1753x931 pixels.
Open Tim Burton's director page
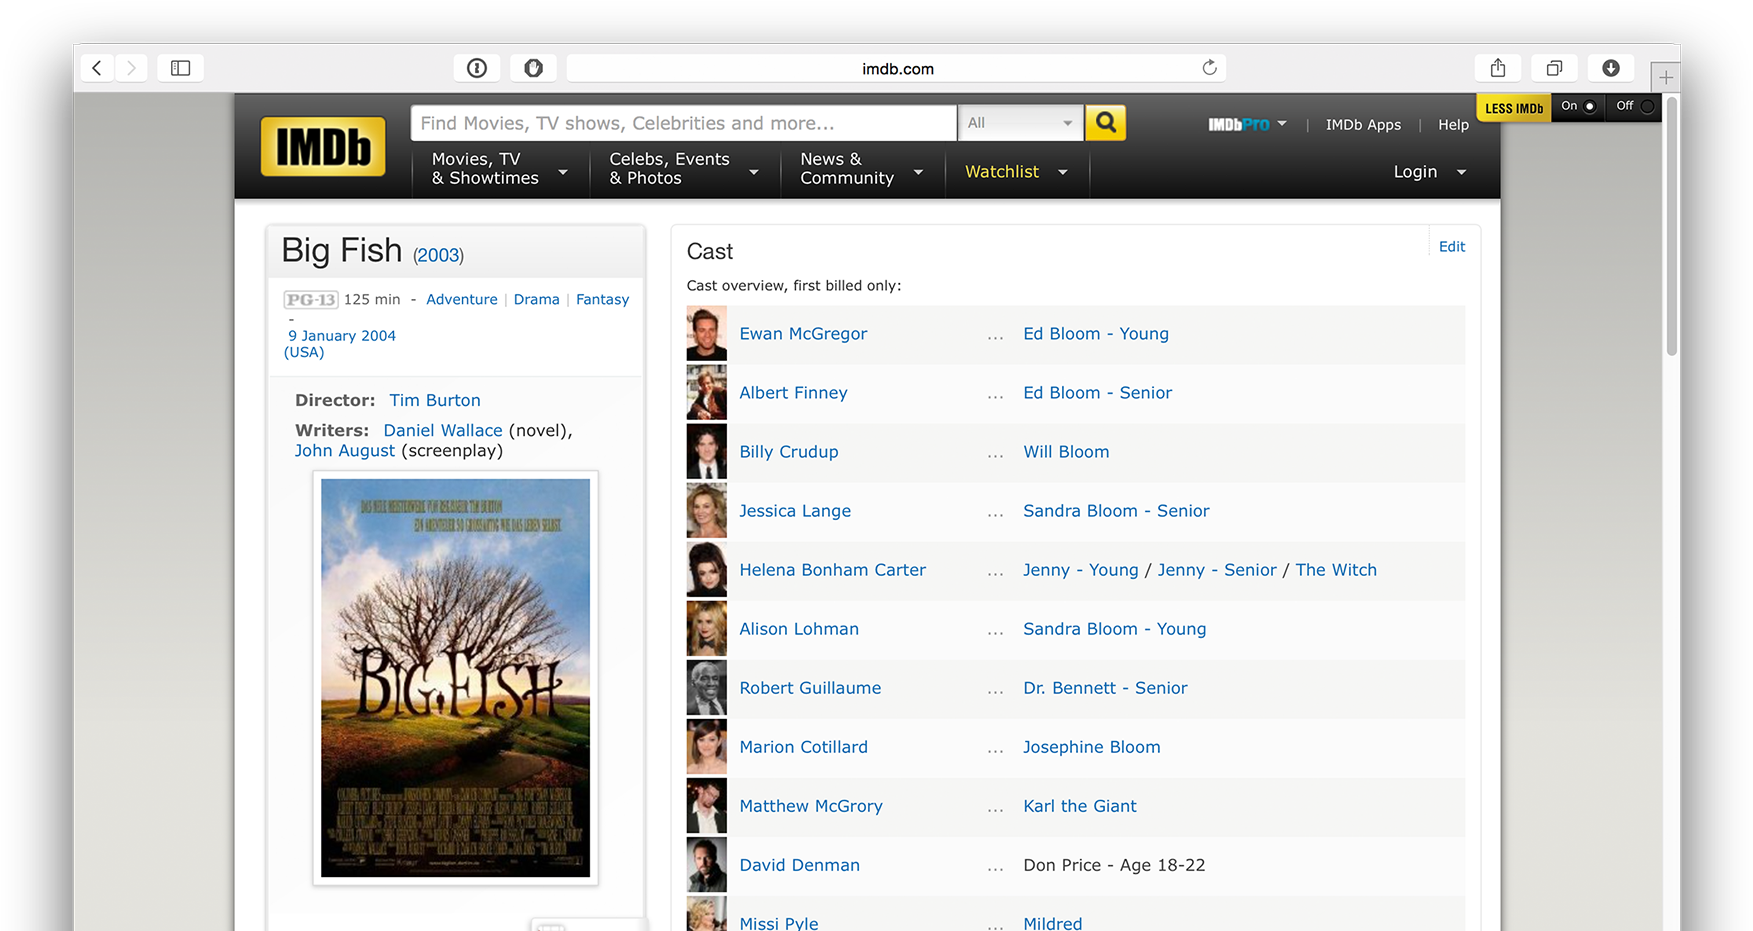click(434, 399)
